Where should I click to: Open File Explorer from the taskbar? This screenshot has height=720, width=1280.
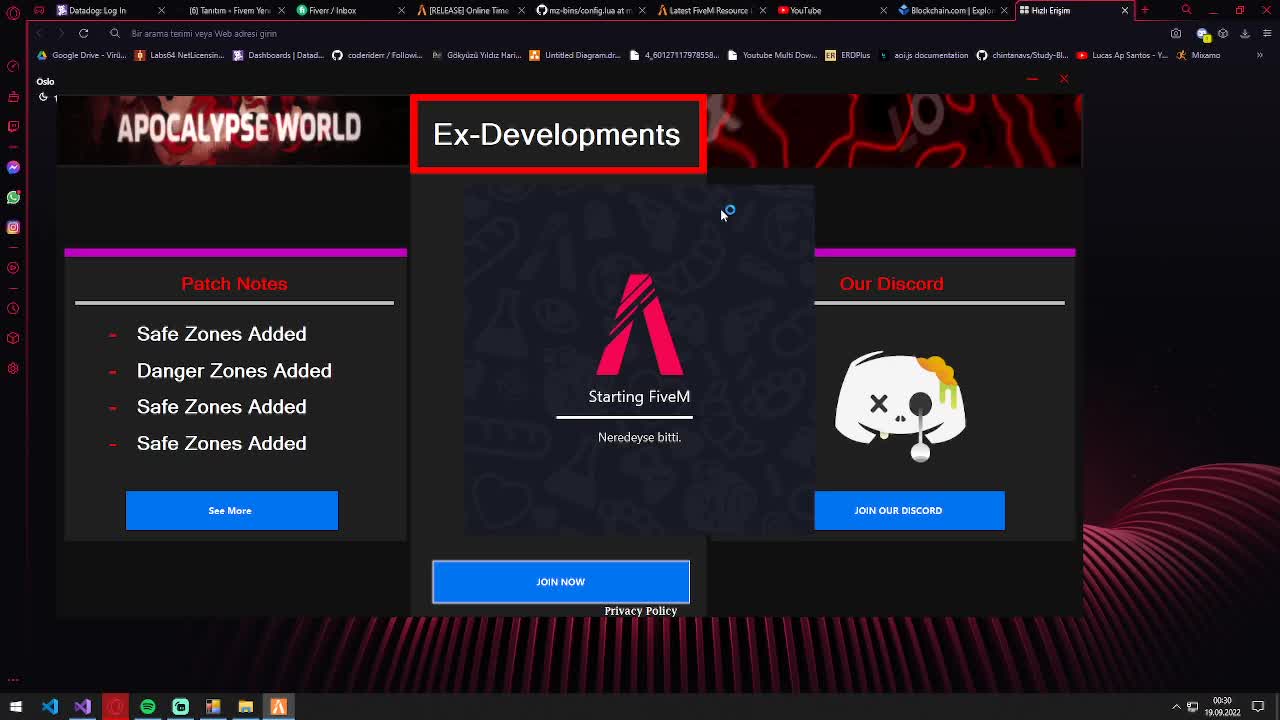pos(246,707)
